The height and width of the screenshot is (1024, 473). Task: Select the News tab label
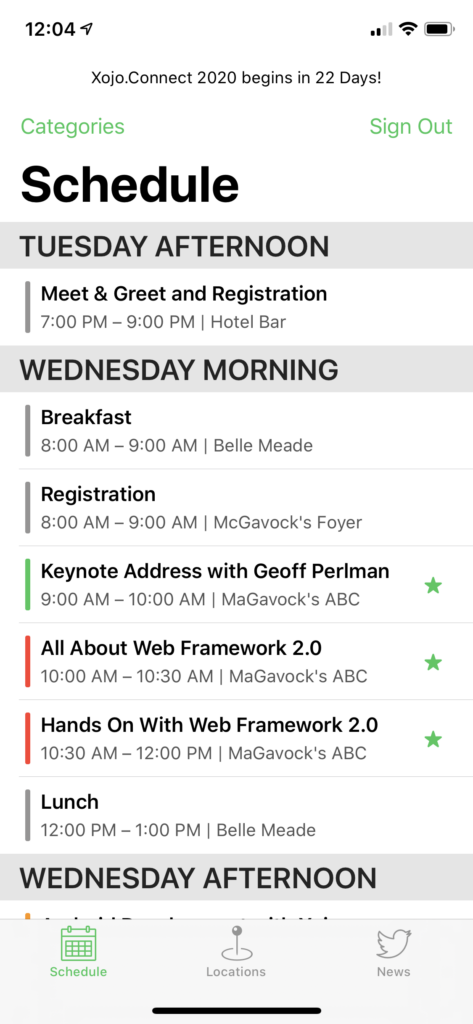click(393, 972)
